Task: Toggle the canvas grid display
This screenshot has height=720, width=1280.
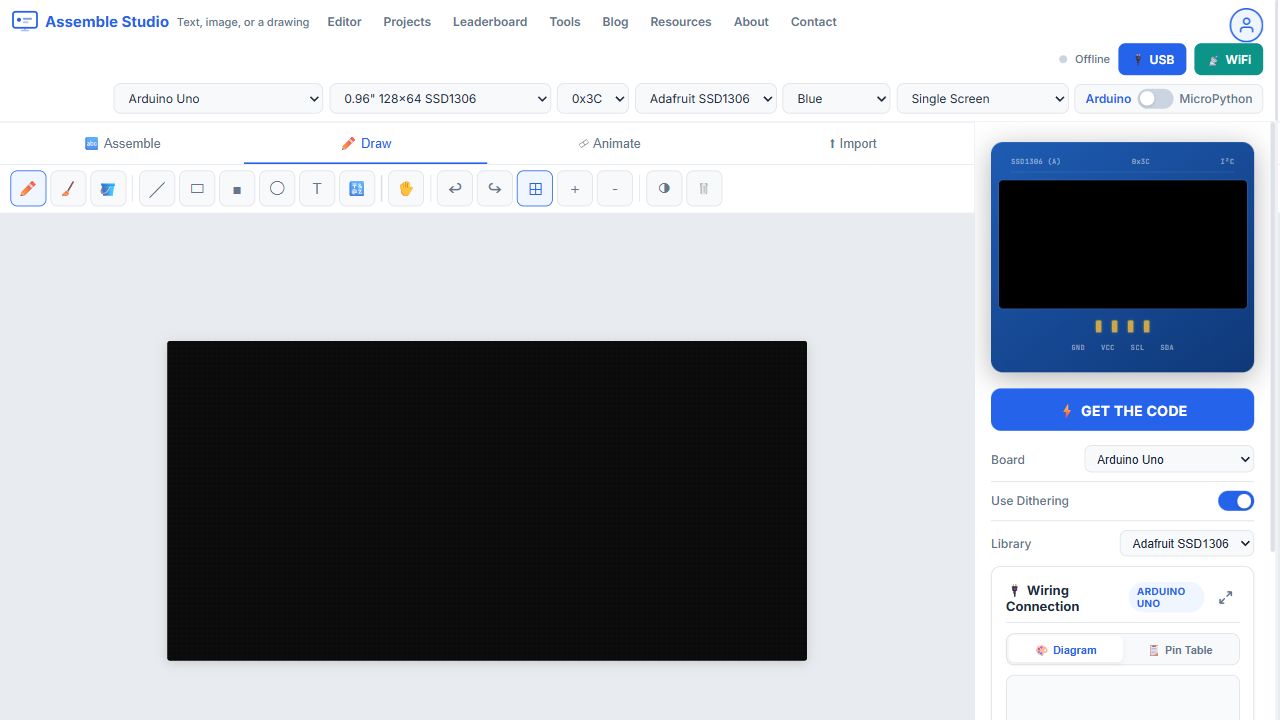Action: pos(535,188)
